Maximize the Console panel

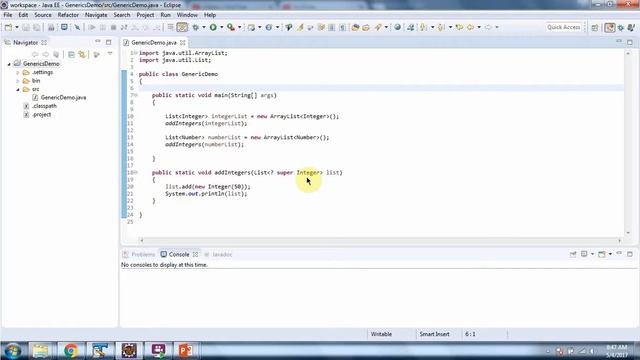[630, 254]
